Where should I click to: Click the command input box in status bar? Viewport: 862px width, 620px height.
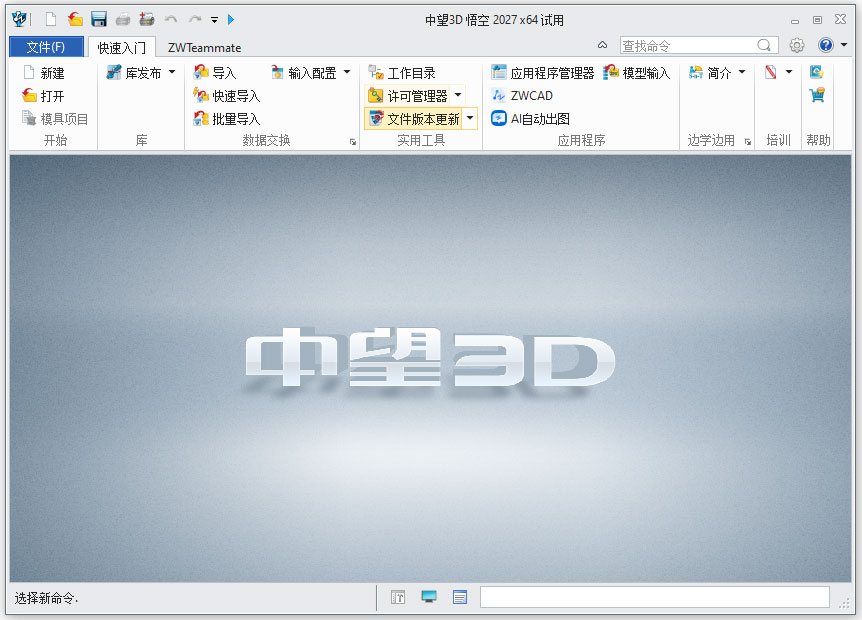pos(654,597)
